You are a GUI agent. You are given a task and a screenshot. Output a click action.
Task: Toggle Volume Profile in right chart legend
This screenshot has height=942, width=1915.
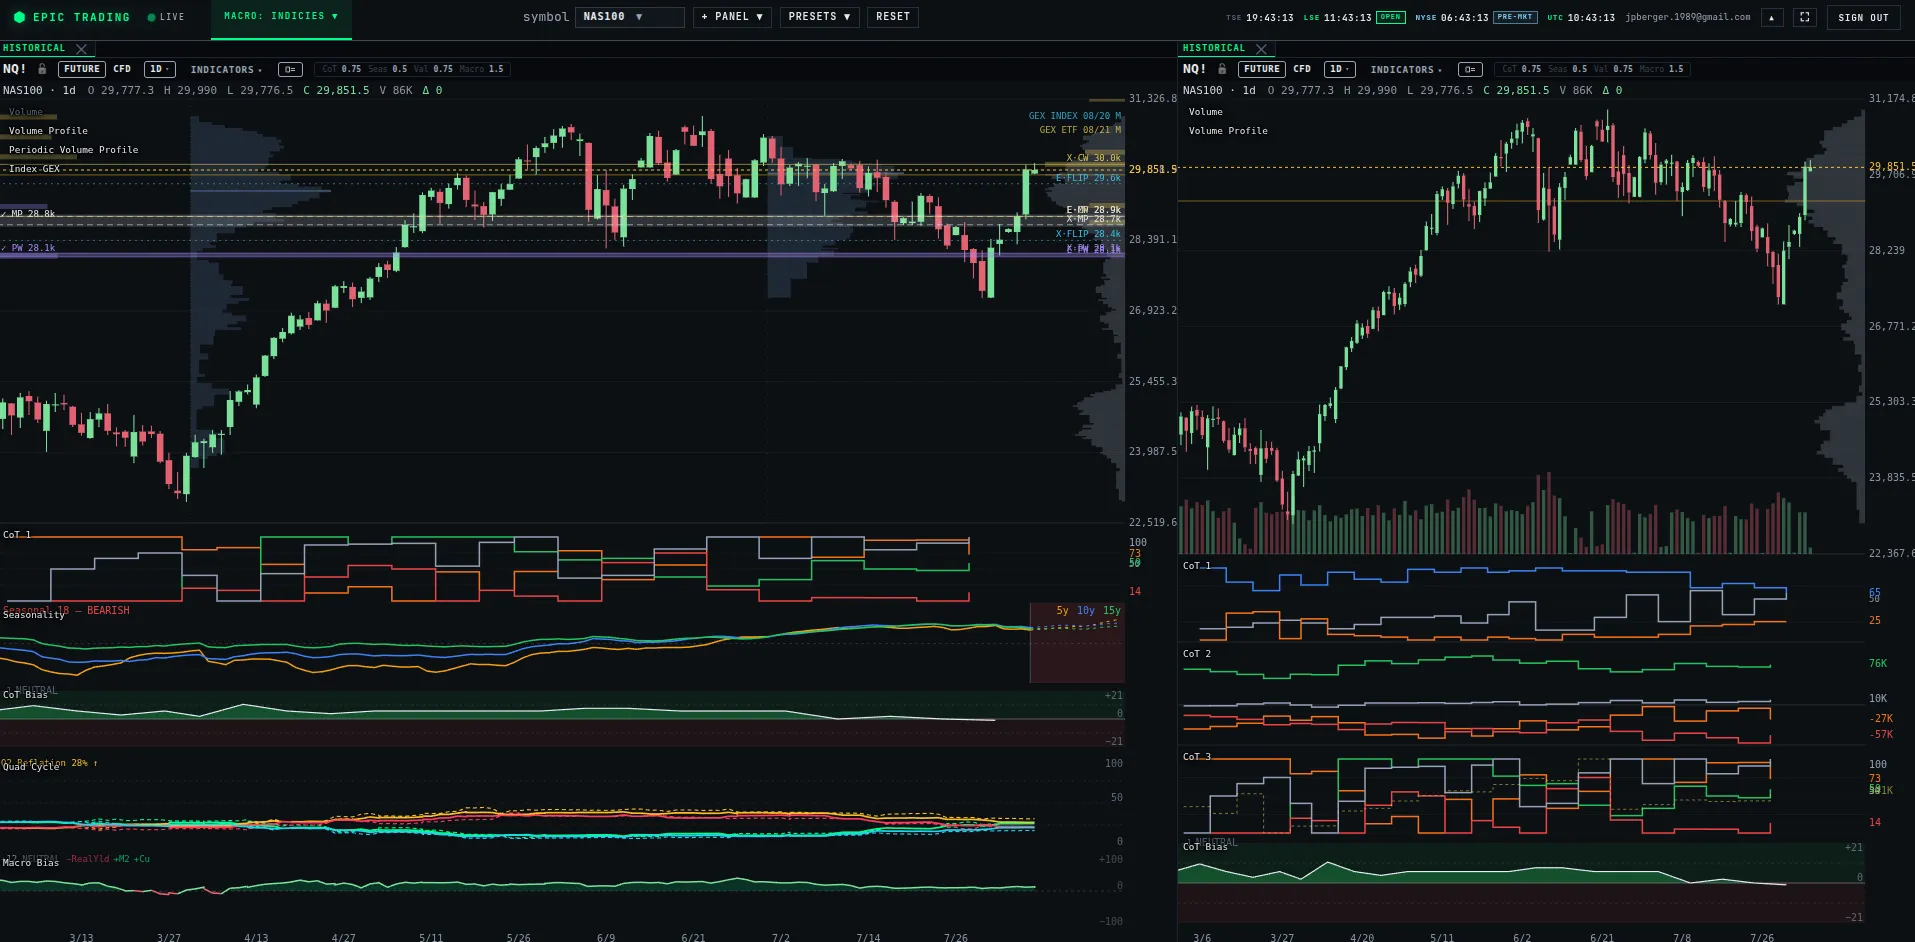[1228, 131]
